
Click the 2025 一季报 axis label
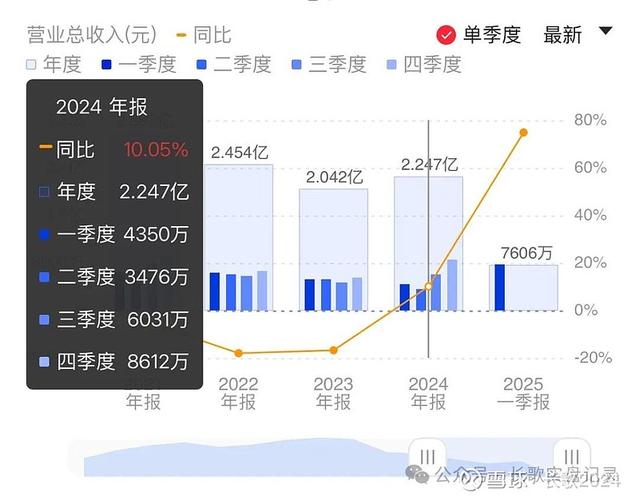pyautogui.click(x=523, y=393)
